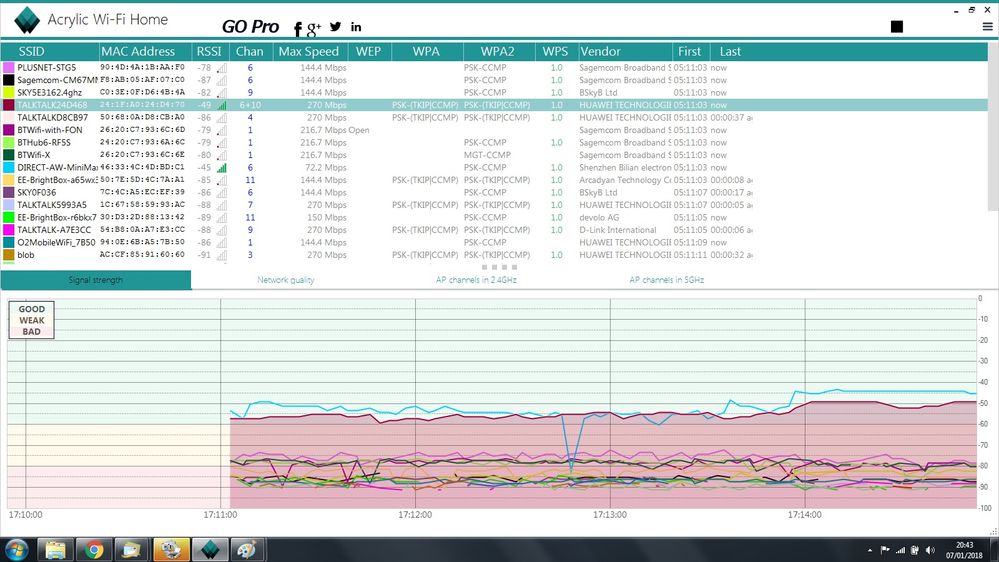This screenshot has height=562, width=999.
Task: Switch to the Network quality tab
Action: 286,280
